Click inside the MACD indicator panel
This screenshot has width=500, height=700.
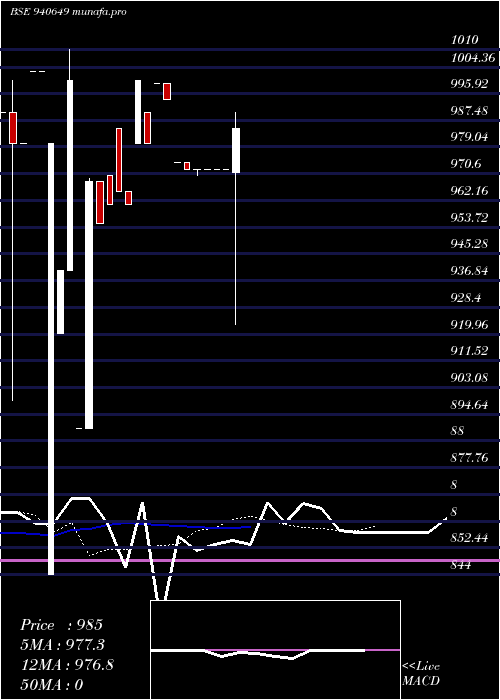(275, 650)
